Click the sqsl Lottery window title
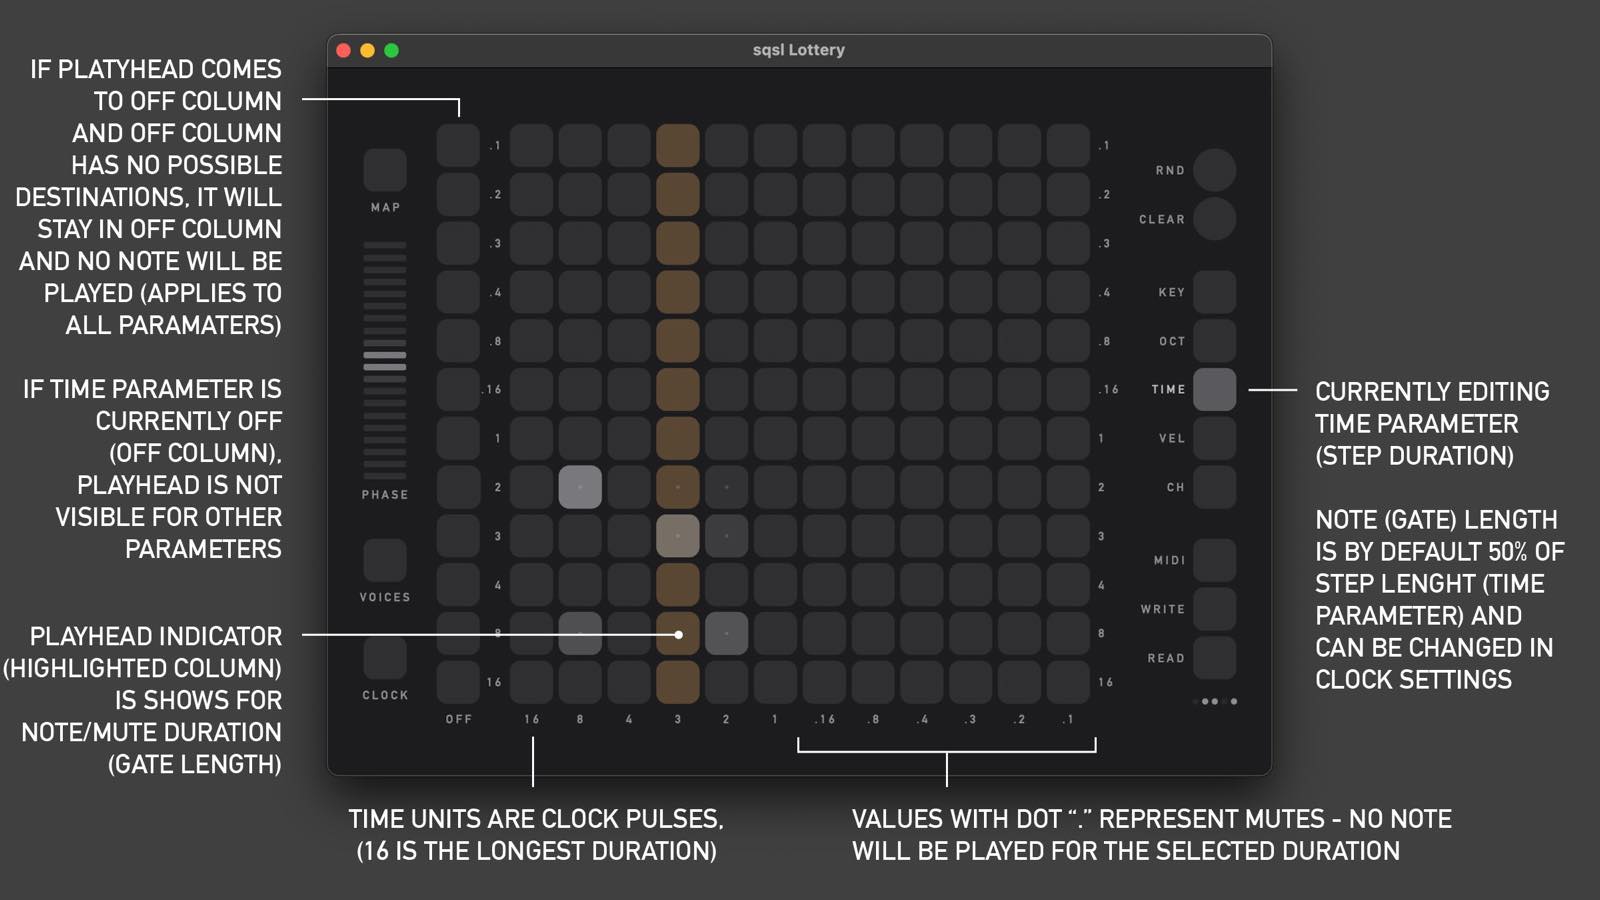1600x900 pixels. [799, 50]
